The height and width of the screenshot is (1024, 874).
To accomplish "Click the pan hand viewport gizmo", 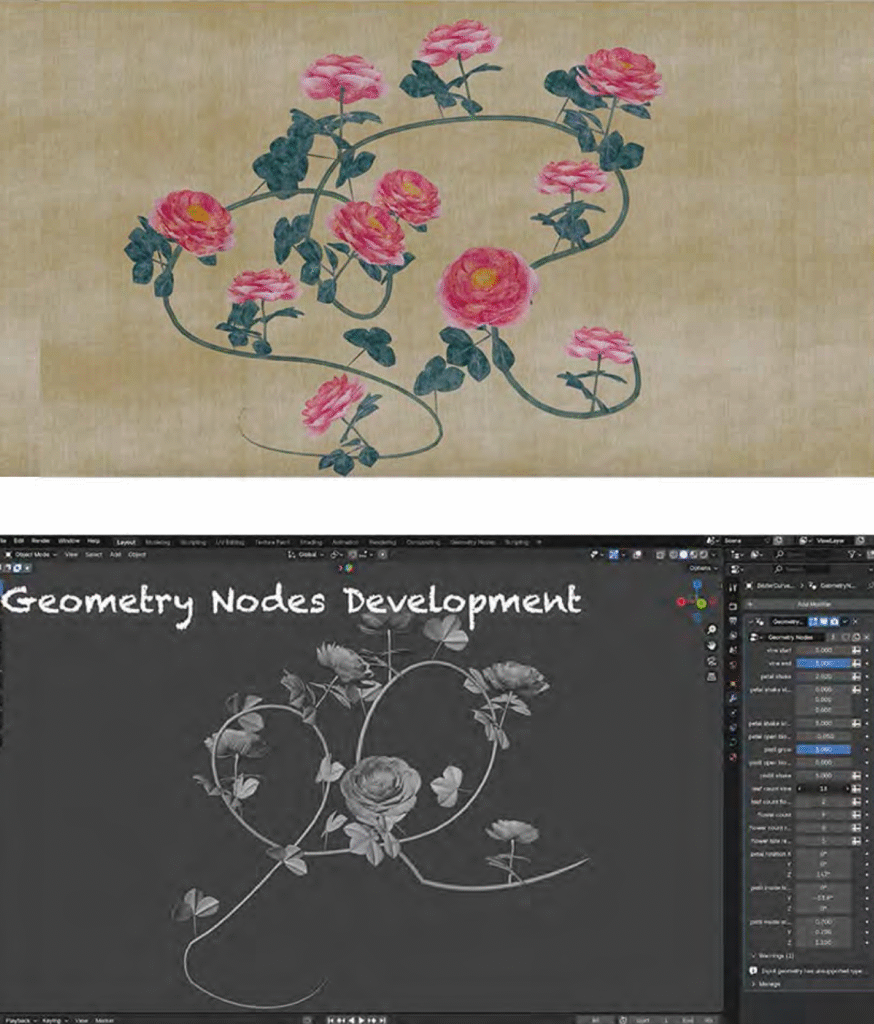I will pos(711,646).
